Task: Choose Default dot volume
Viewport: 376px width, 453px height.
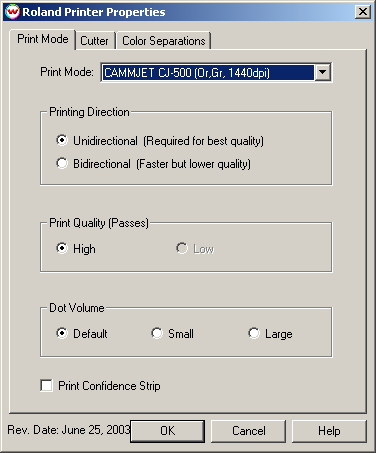Action: point(62,333)
